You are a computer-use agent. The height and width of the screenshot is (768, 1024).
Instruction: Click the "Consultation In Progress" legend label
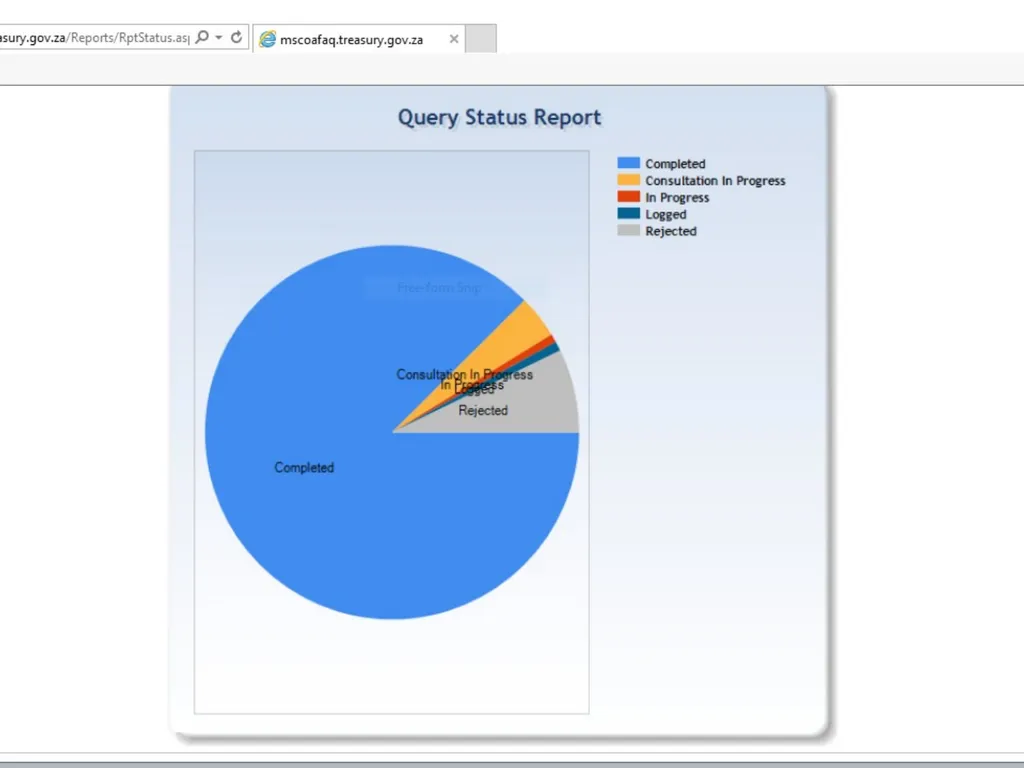715,181
